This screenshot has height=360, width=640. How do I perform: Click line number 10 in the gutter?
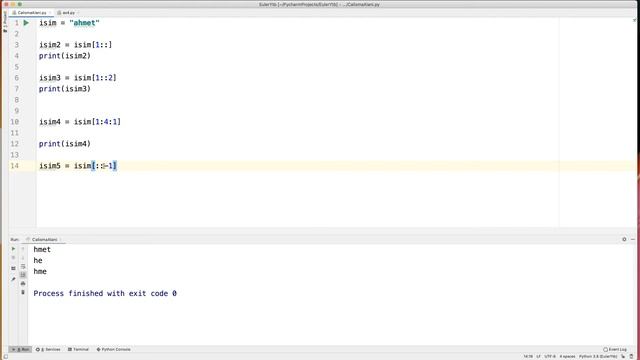point(15,122)
